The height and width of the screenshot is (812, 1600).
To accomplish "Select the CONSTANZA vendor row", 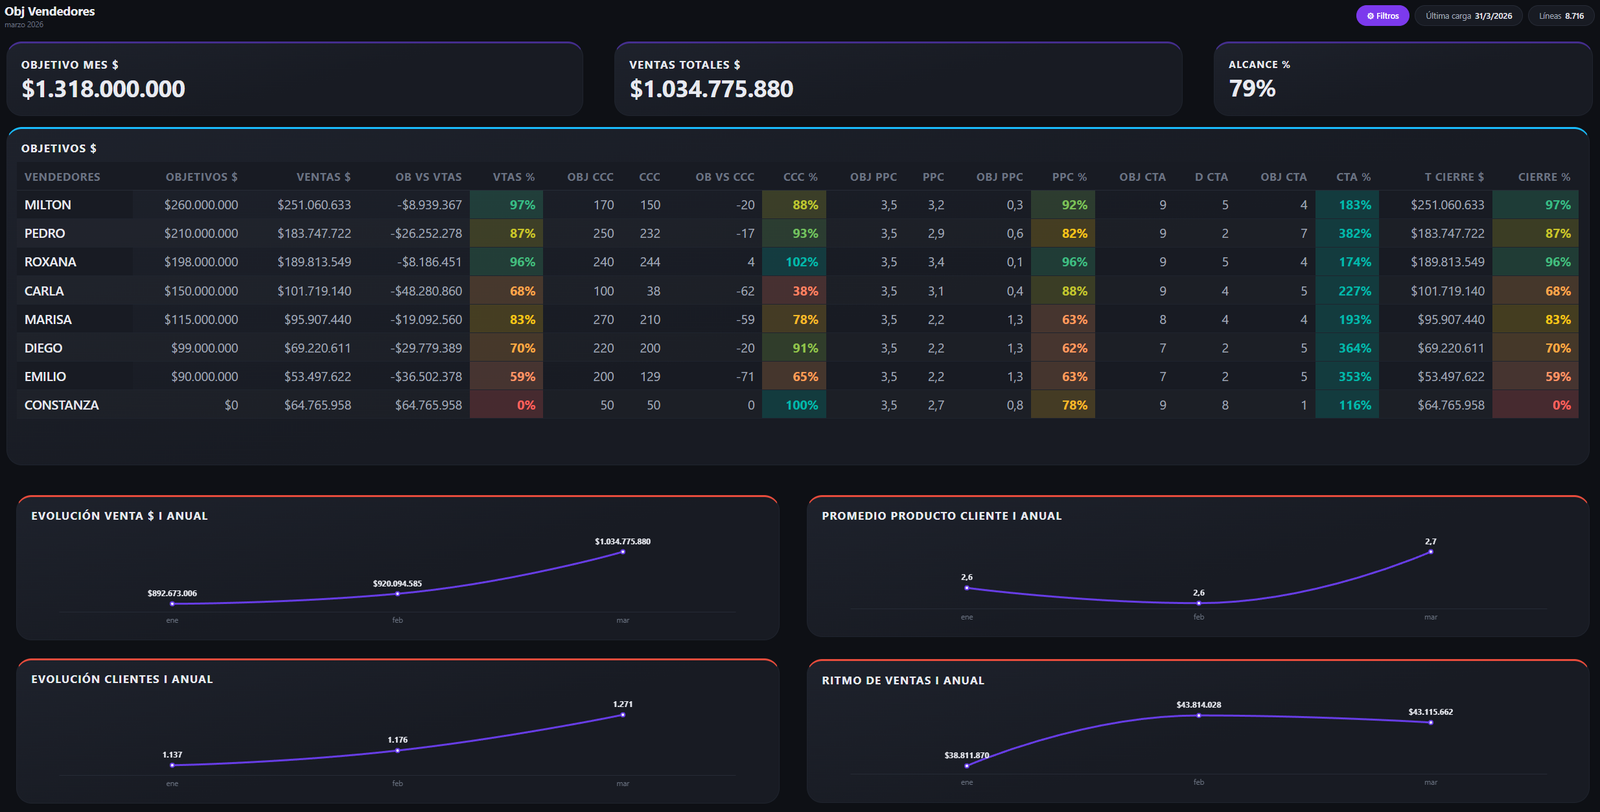I will coord(797,405).
